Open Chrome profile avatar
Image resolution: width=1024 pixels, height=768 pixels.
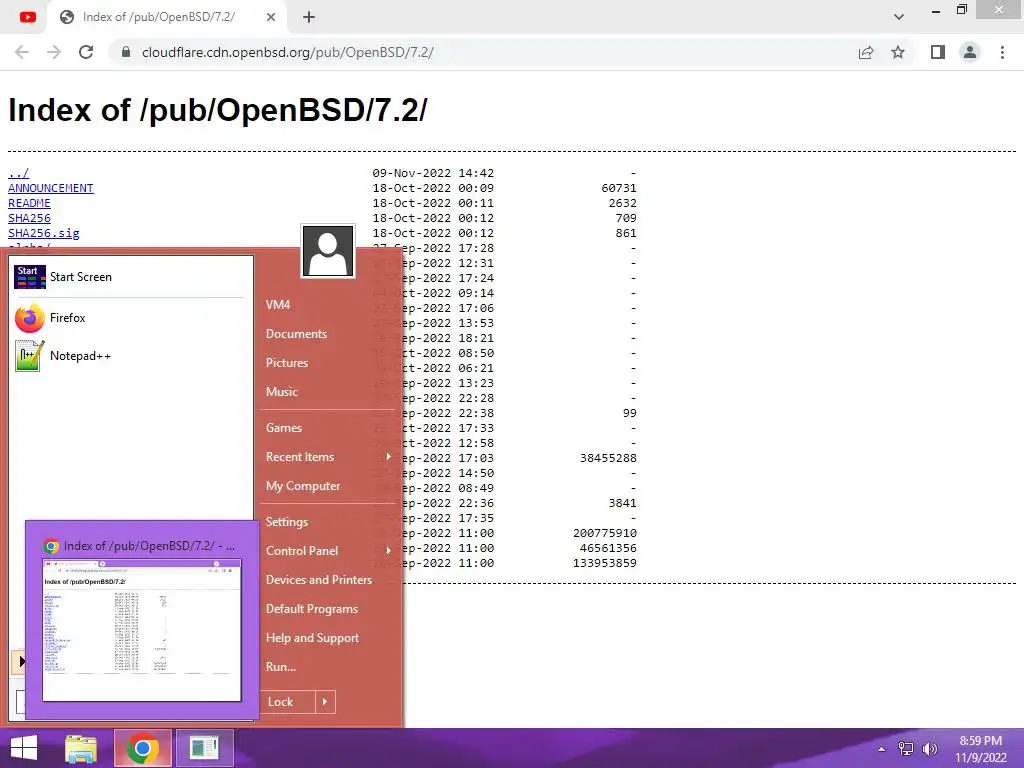point(970,52)
